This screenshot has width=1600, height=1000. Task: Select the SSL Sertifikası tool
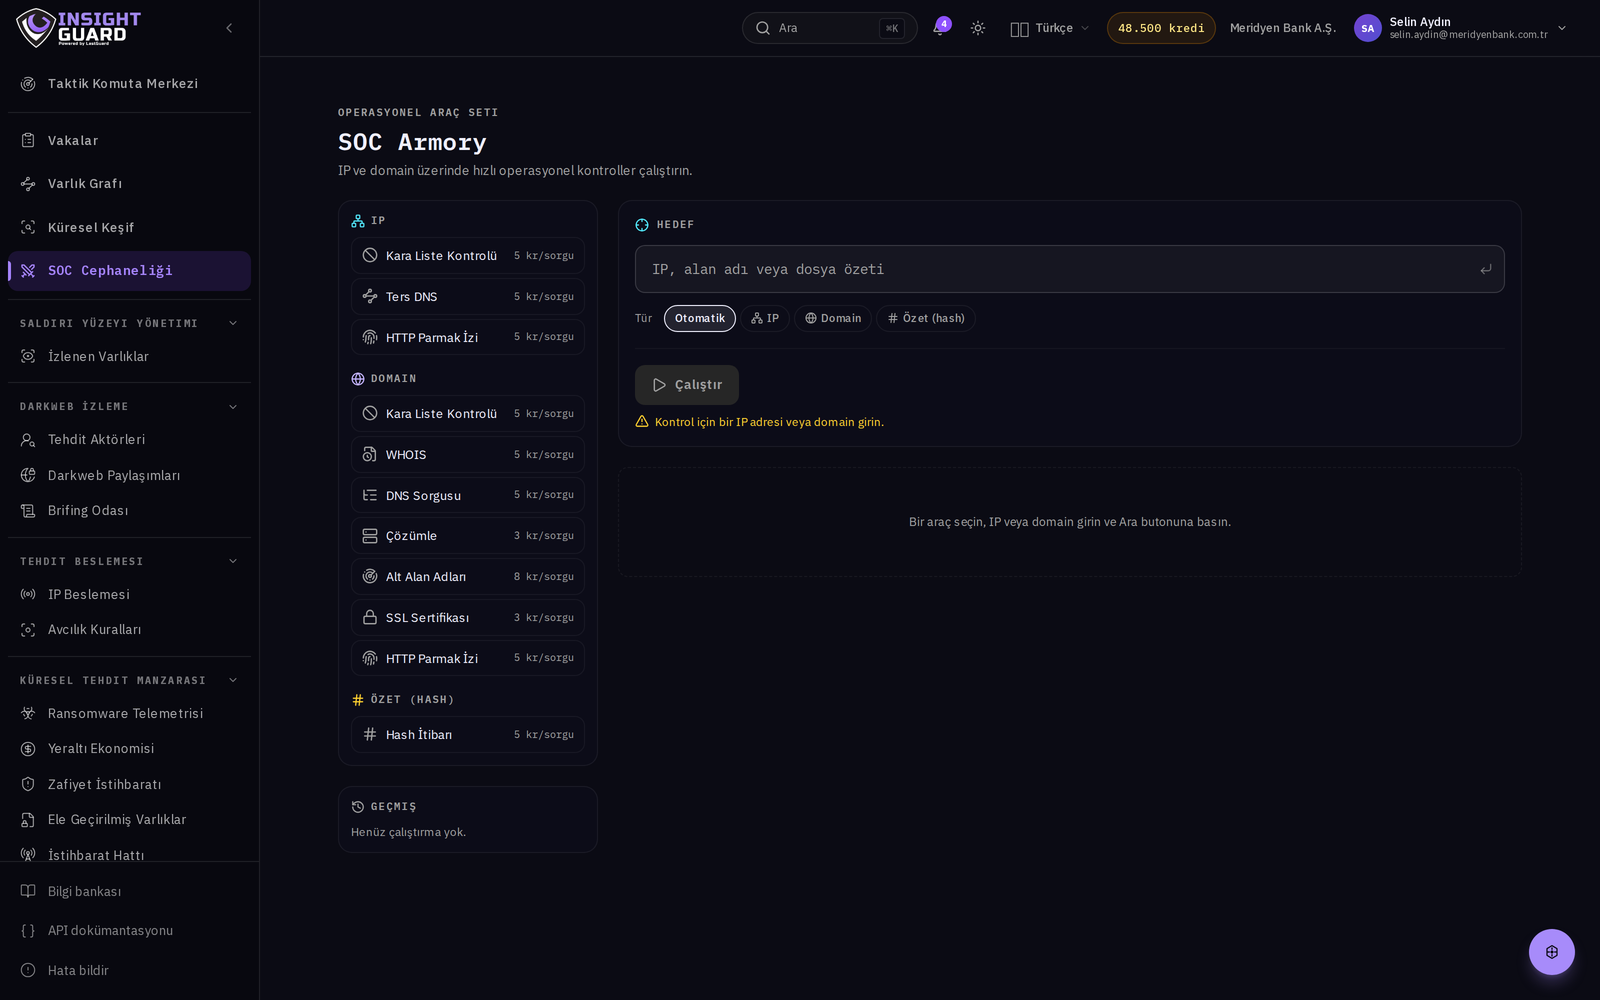(x=468, y=618)
